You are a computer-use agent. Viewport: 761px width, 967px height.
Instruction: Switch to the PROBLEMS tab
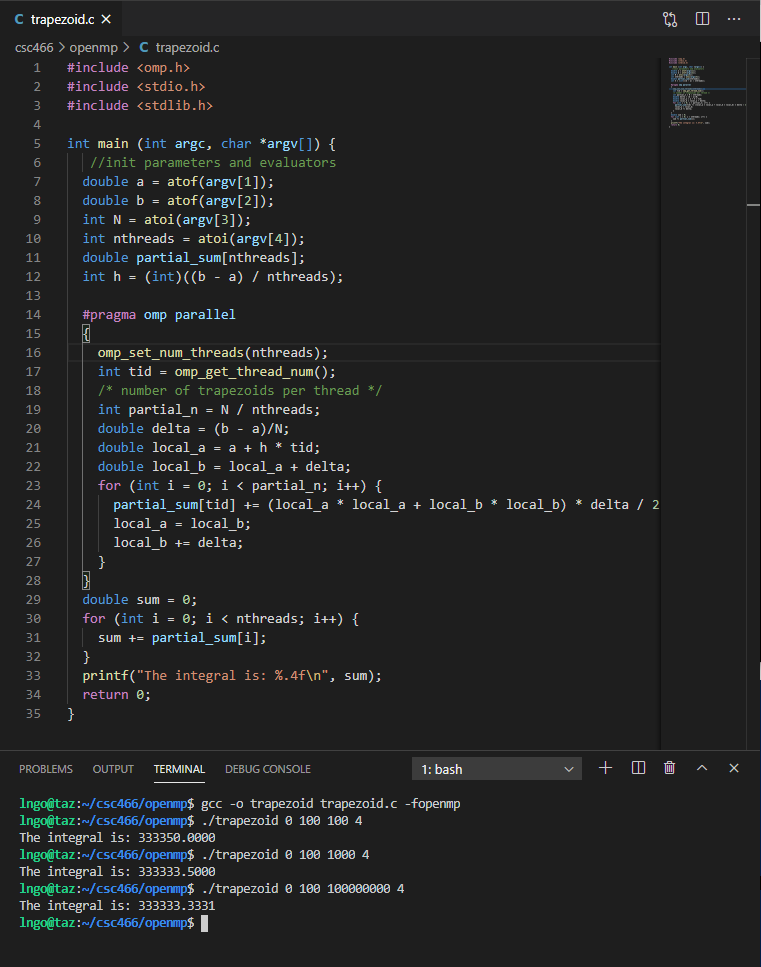(x=46, y=769)
